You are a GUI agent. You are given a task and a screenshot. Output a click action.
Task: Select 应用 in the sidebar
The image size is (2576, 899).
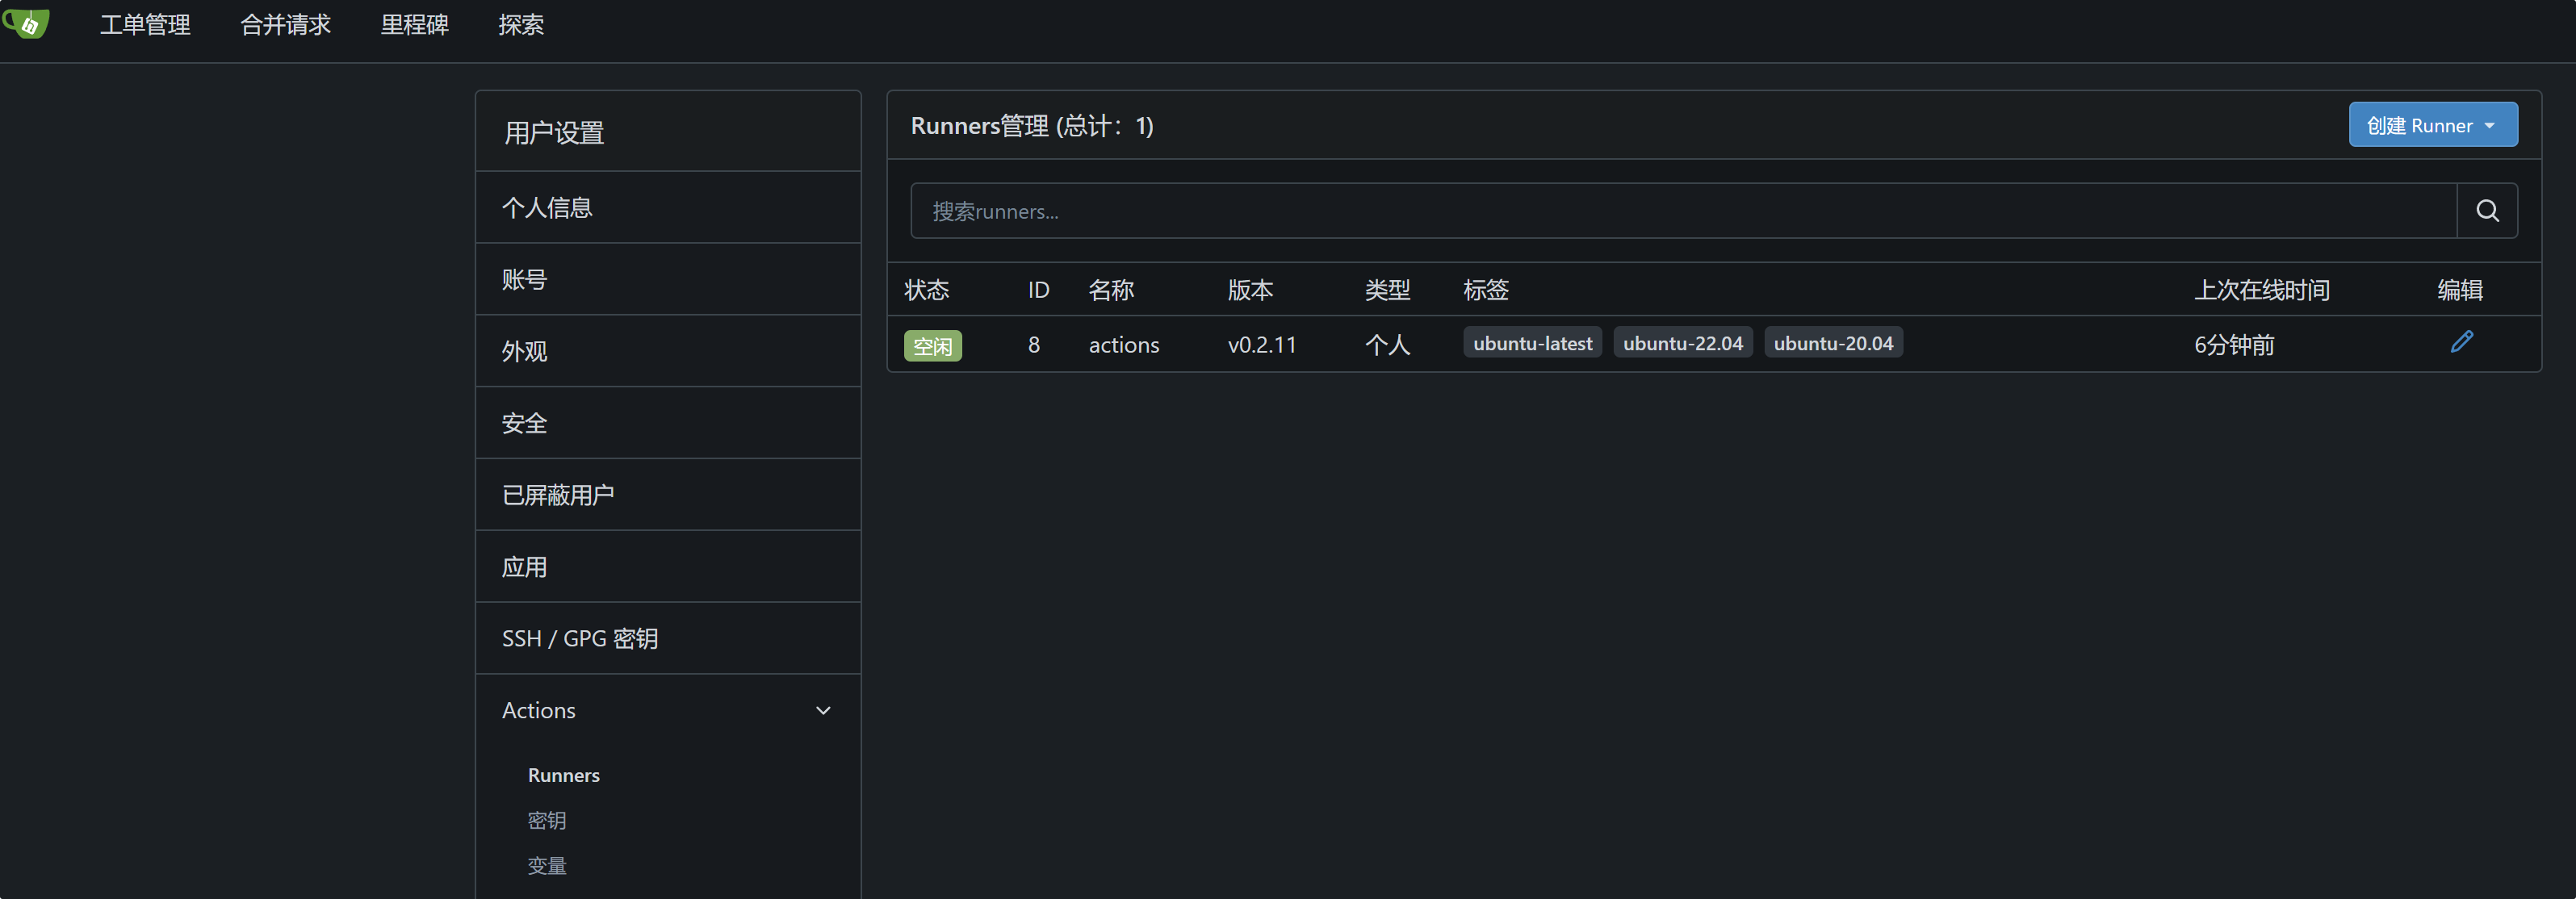pyautogui.click(x=524, y=568)
